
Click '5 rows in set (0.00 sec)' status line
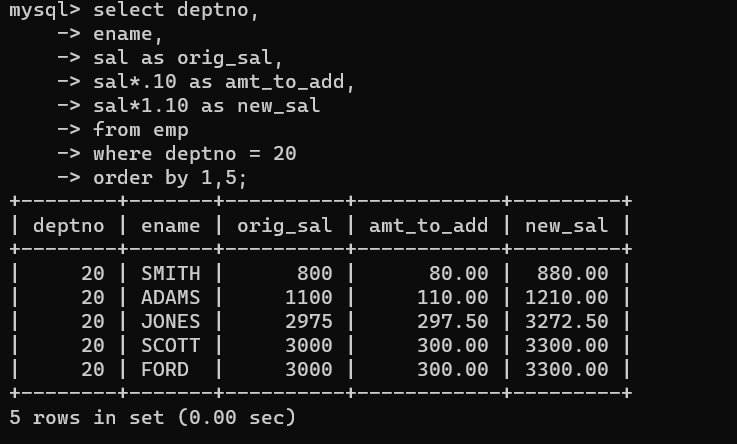pos(152,418)
